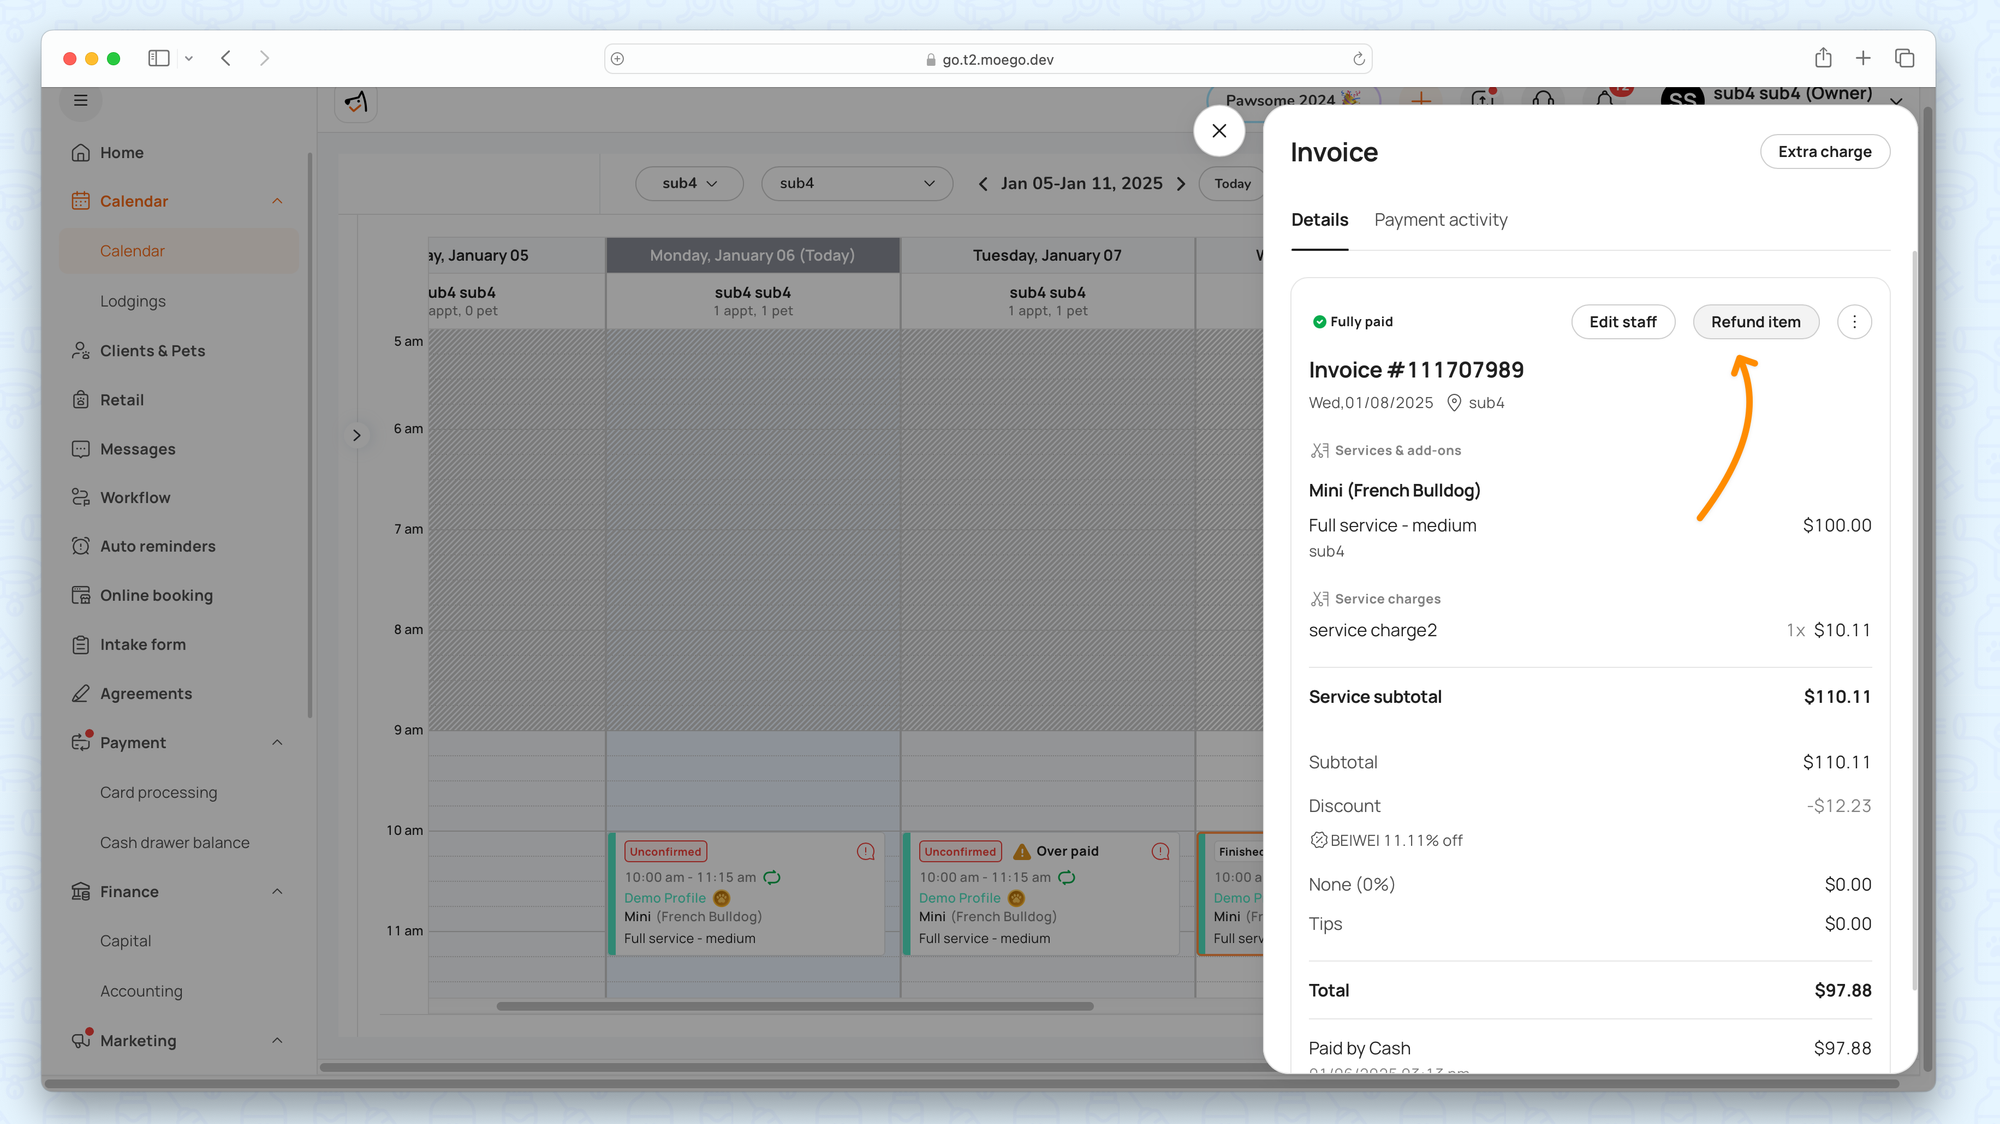The width and height of the screenshot is (2000, 1124).
Task: Click the Auto reminders clock icon
Action: click(81, 546)
